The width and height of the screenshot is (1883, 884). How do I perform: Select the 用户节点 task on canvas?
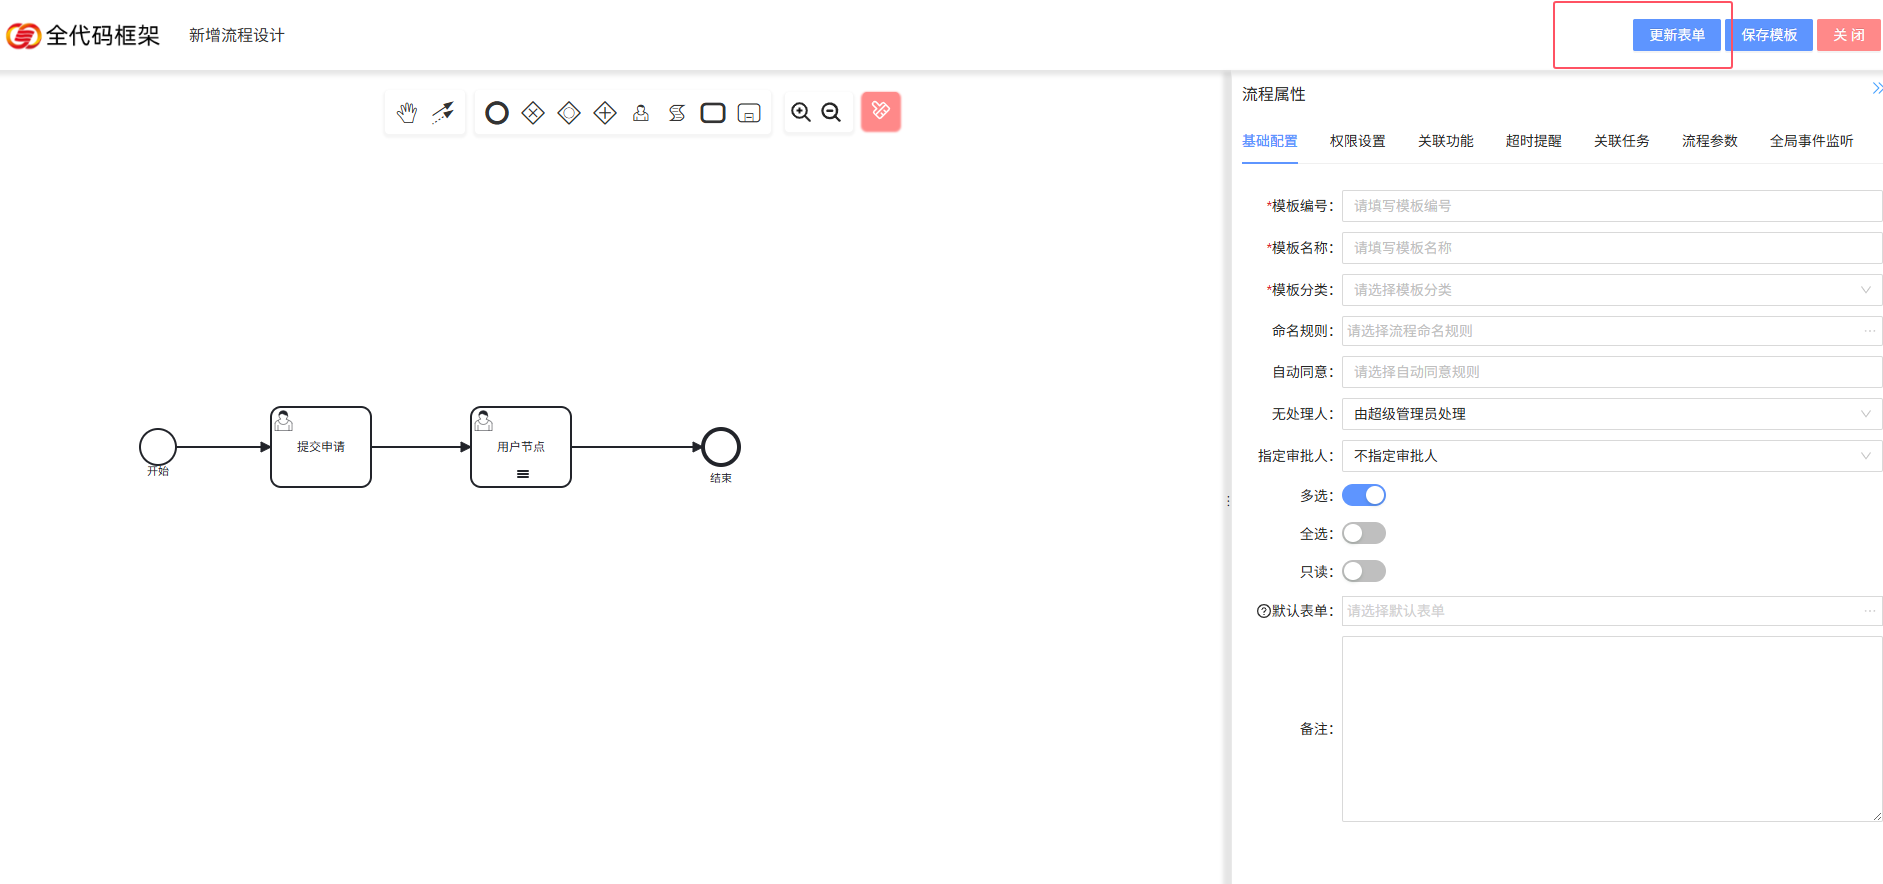(x=521, y=447)
